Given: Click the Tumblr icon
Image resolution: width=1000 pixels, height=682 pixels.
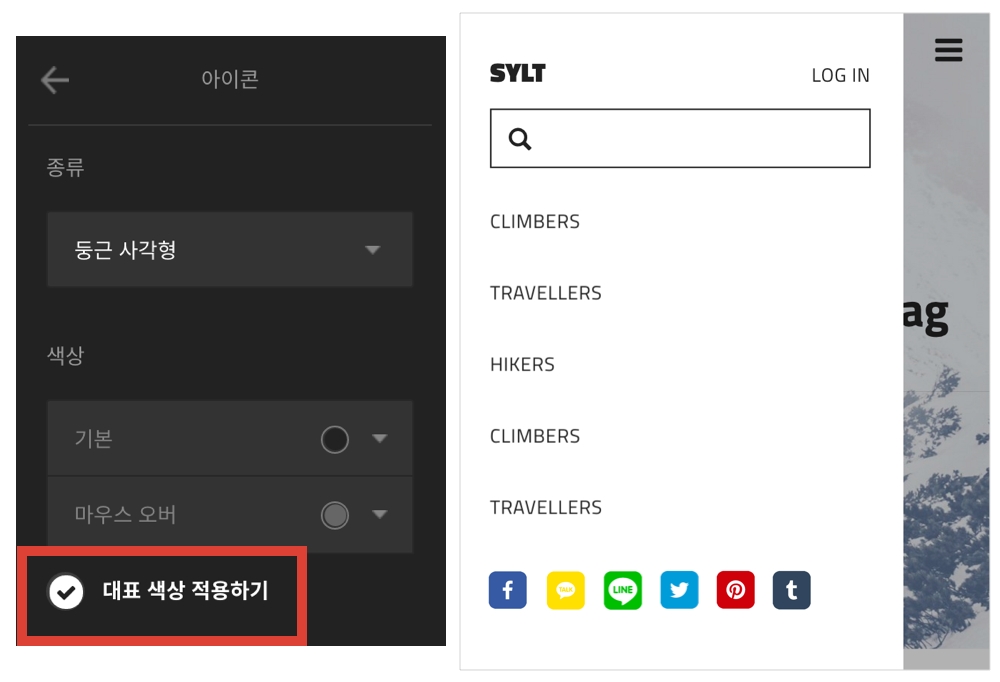Looking at the screenshot, I should [x=791, y=590].
